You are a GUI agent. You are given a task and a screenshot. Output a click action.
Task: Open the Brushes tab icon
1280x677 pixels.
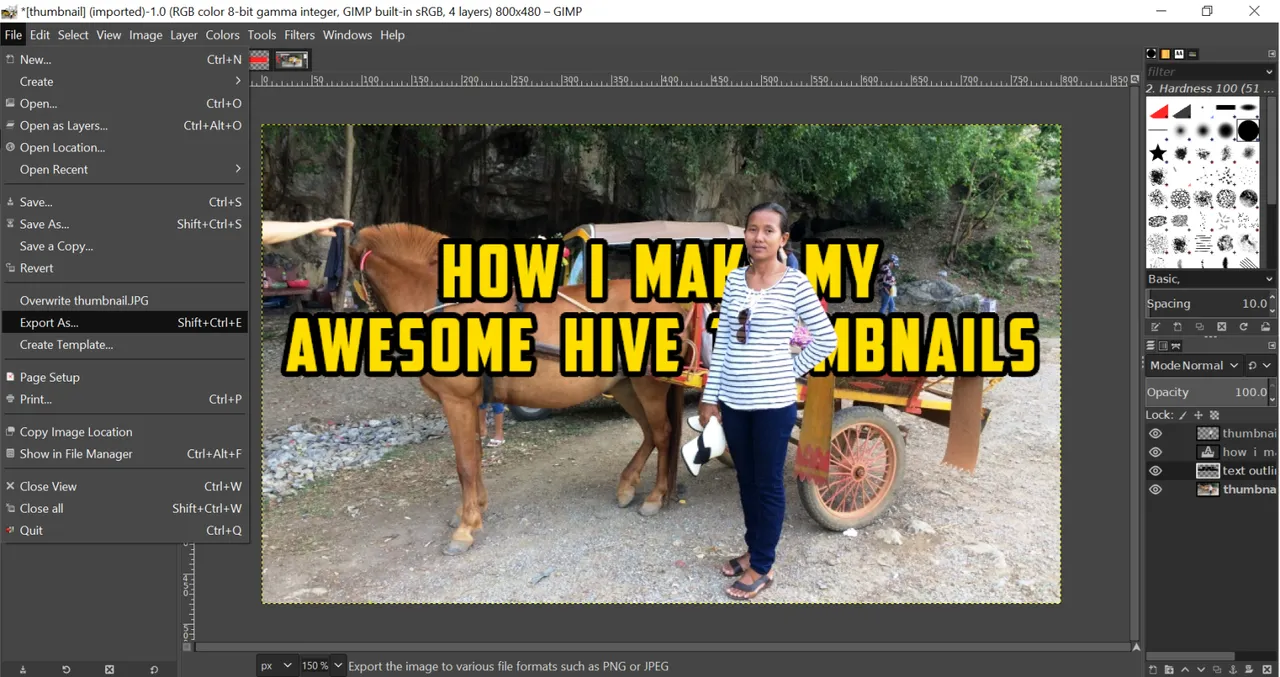1151,54
